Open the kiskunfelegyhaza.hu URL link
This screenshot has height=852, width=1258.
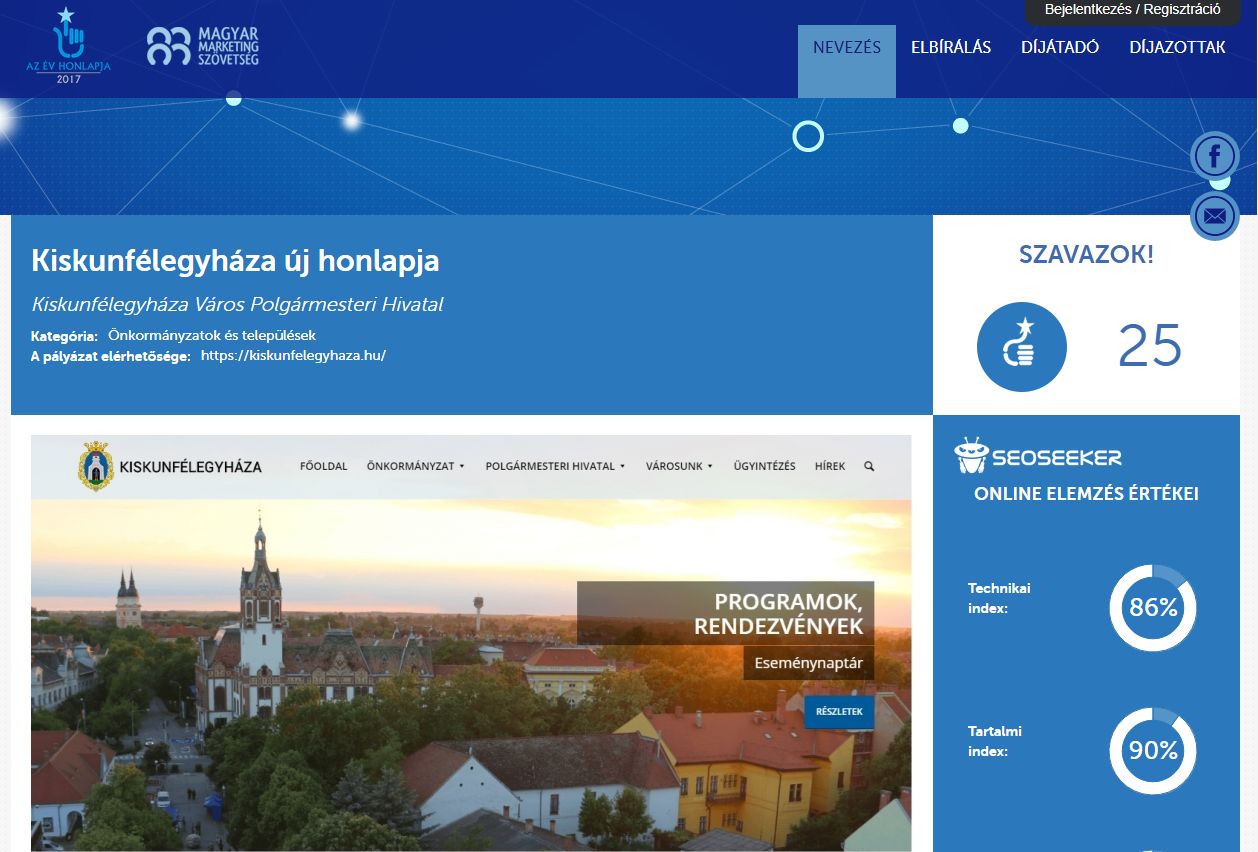(293, 355)
